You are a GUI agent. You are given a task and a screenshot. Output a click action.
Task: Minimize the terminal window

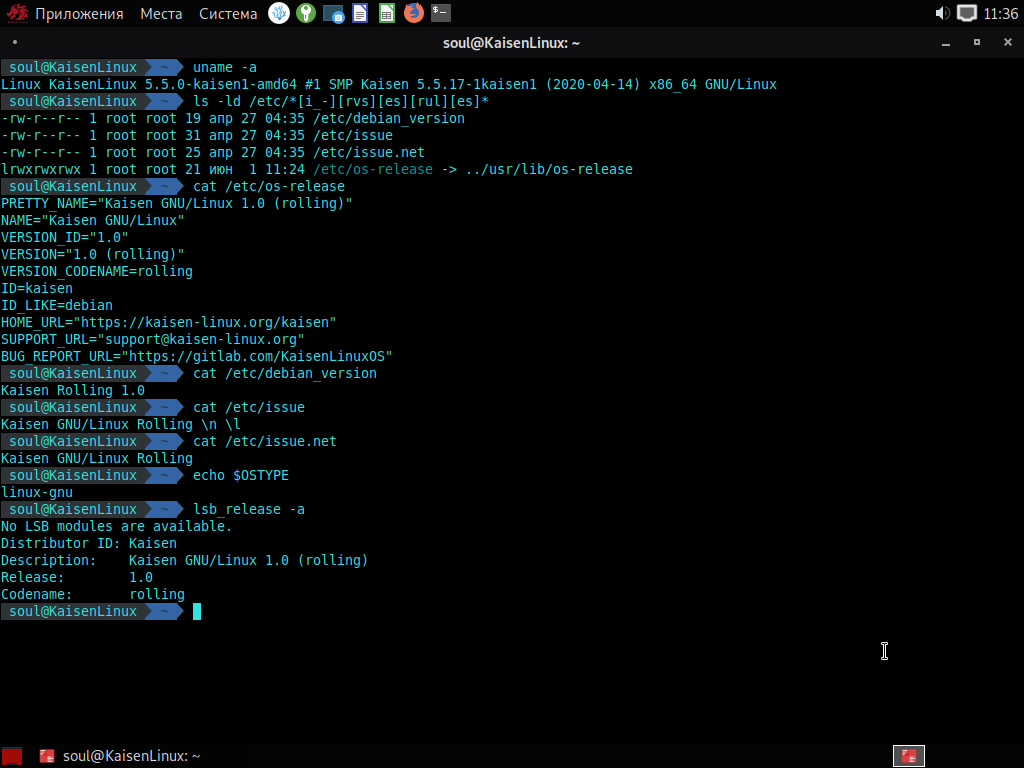point(946,43)
